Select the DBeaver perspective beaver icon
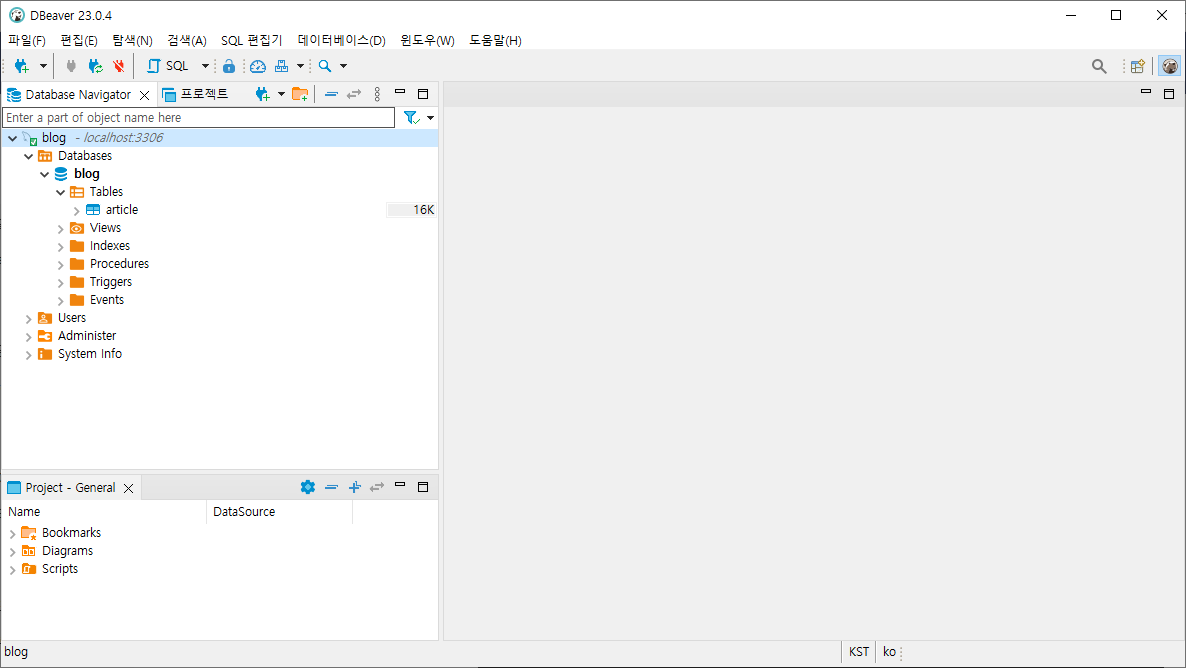 [1169, 67]
